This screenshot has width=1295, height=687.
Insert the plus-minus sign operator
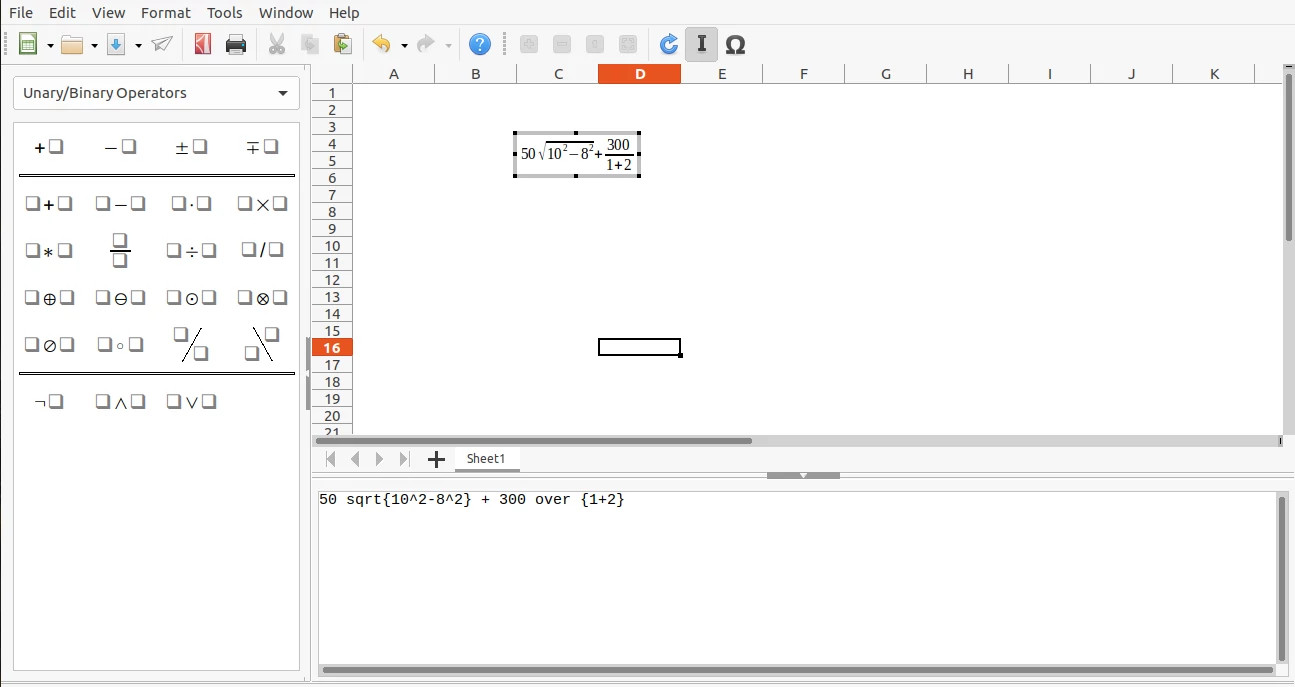coord(191,147)
